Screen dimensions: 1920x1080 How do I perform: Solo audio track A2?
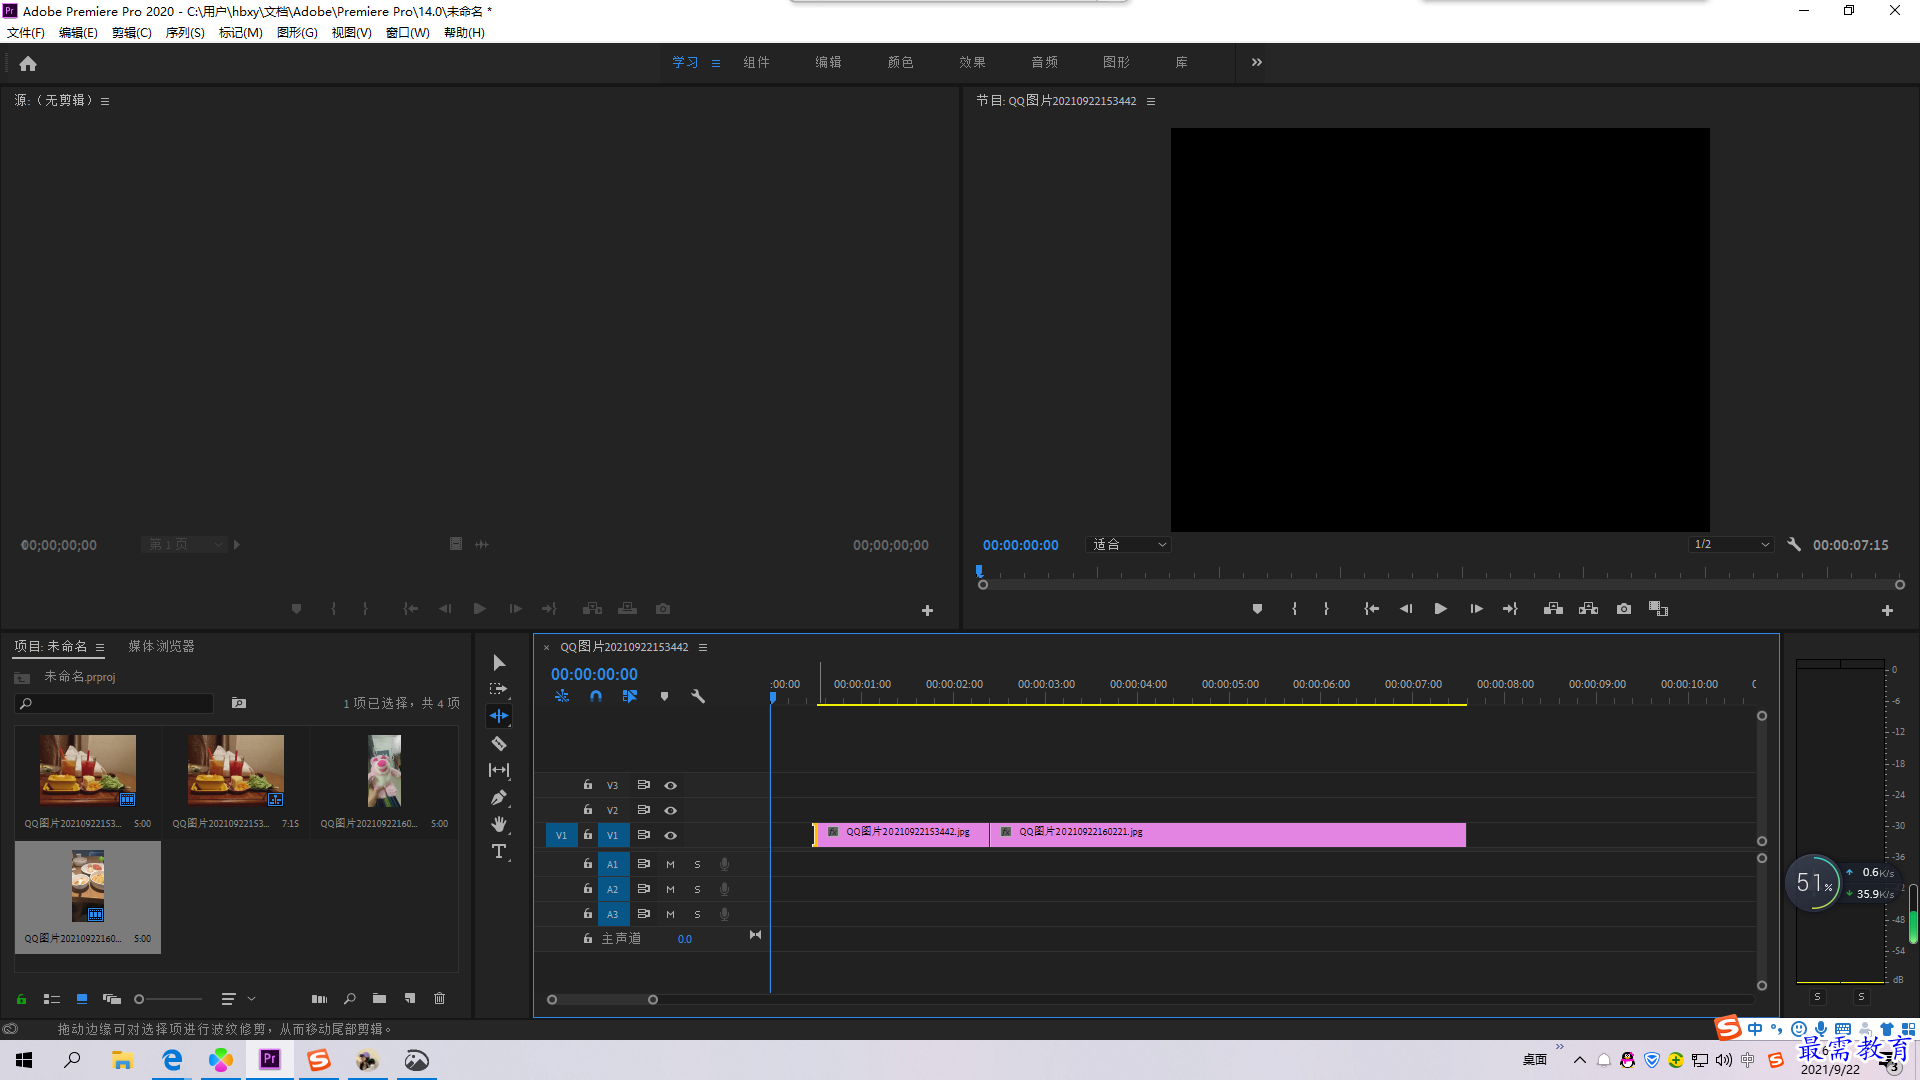697,889
